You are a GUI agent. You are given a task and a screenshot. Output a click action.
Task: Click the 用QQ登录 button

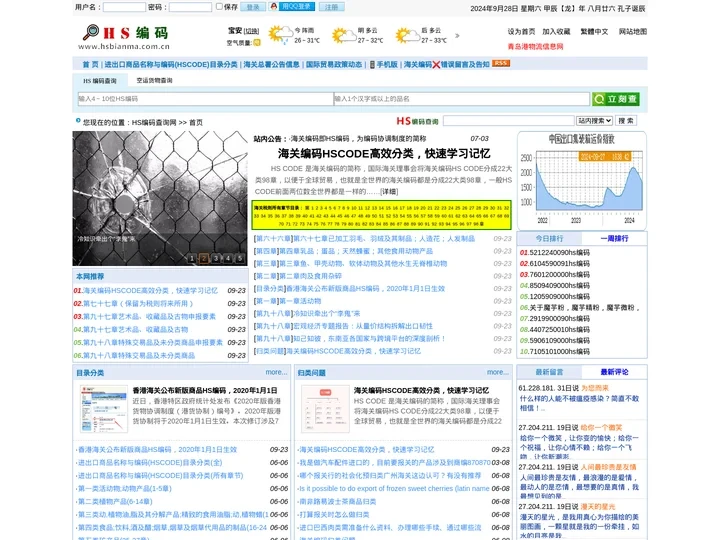(x=296, y=6)
